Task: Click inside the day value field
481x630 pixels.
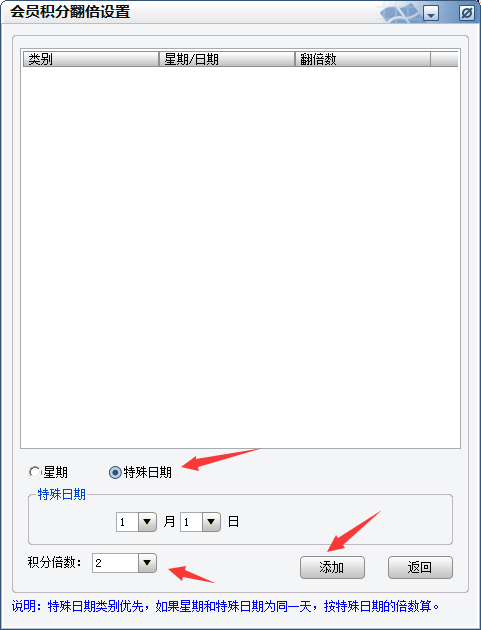Action: click(x=191, y=522)
